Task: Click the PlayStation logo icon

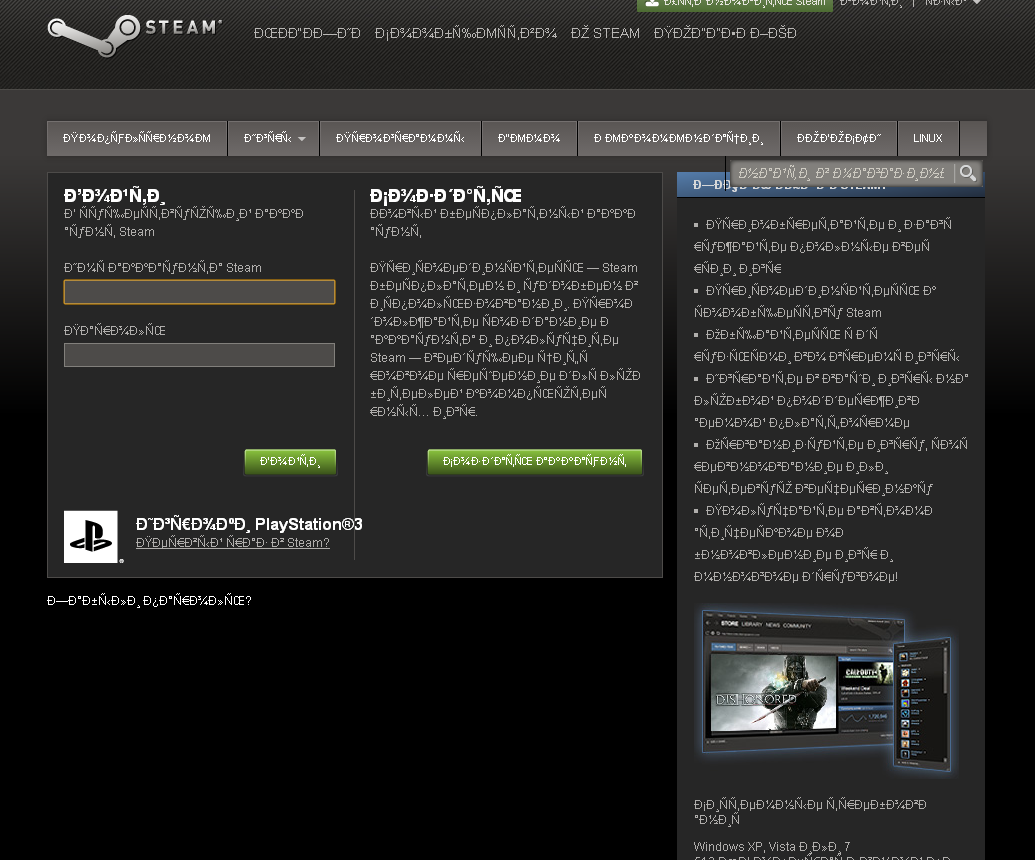Action: click(91, 537)
